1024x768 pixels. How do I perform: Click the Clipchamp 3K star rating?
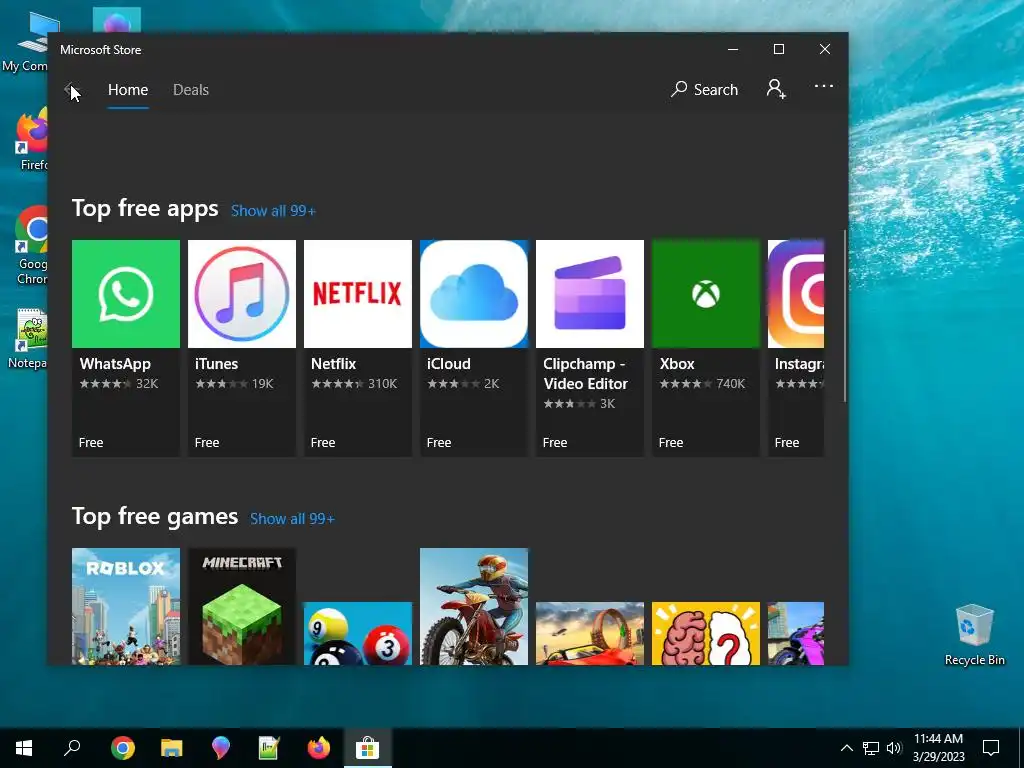click(579, 404)
